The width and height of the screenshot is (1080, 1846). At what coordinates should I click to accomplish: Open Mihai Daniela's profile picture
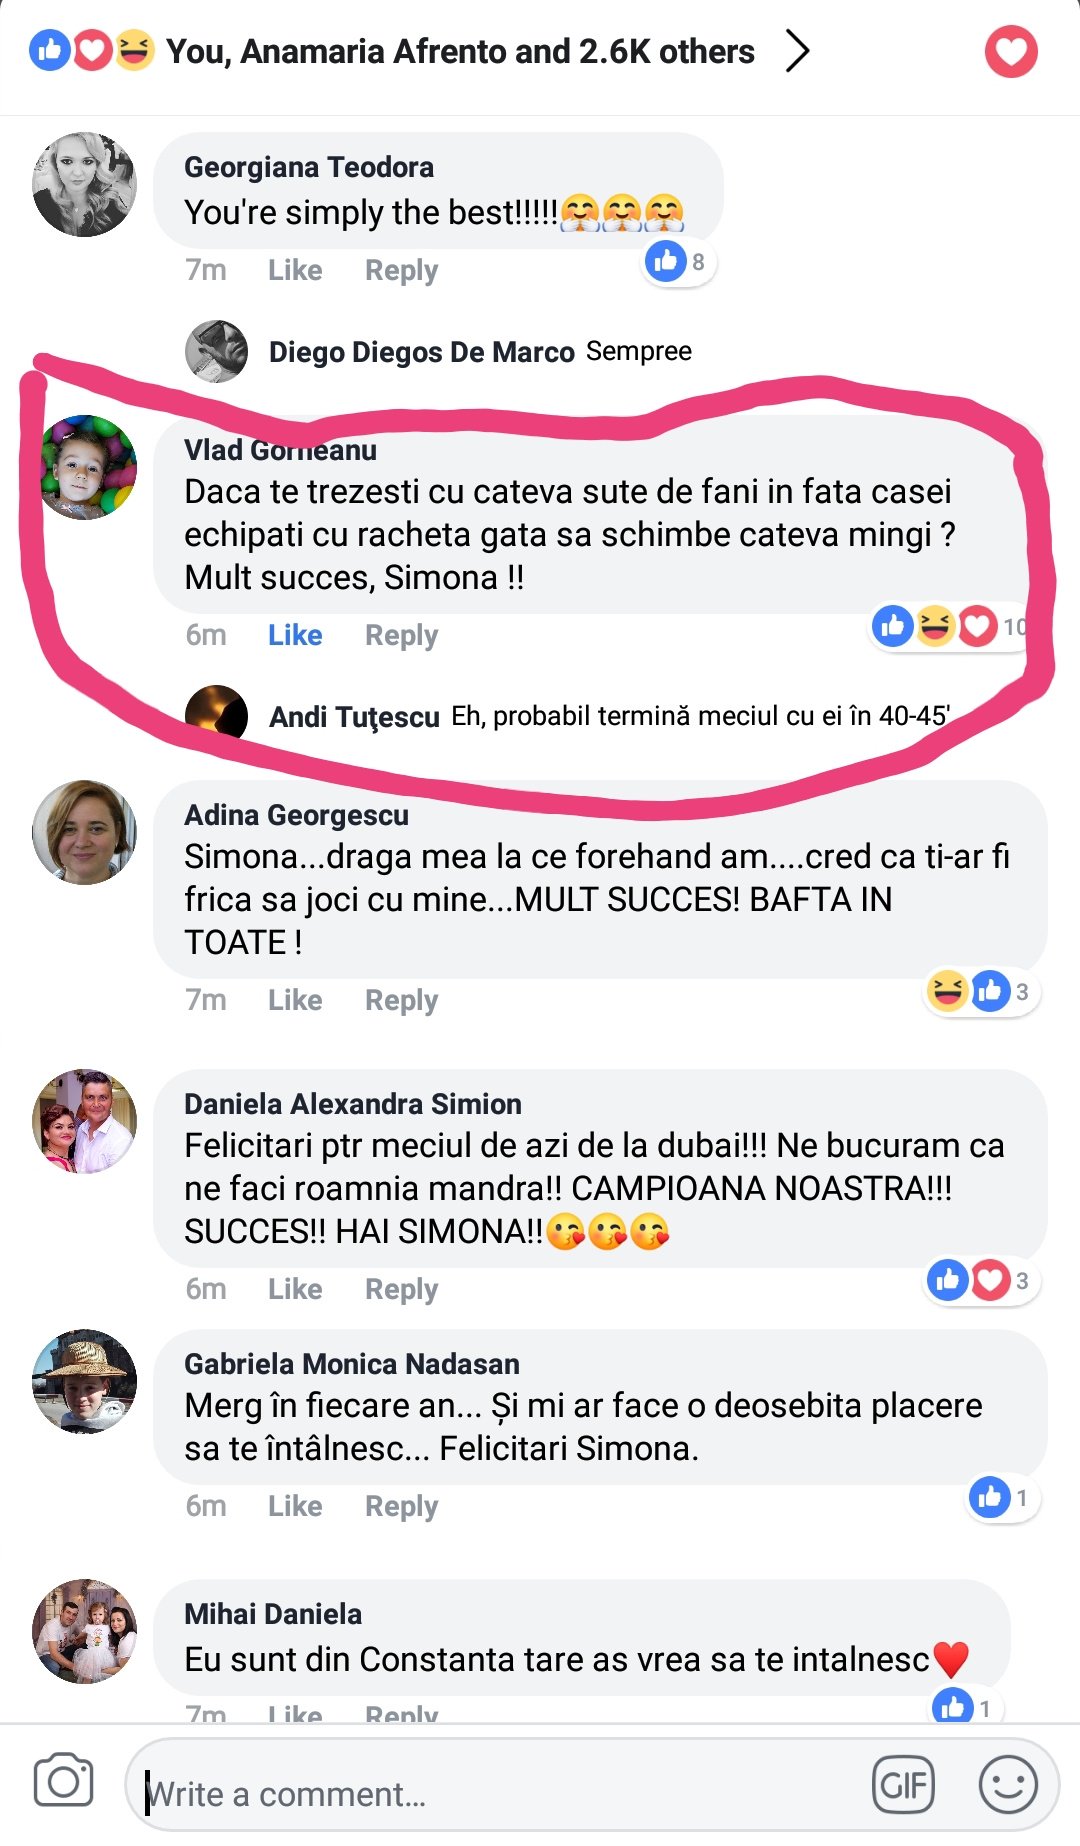[85, 1631]
